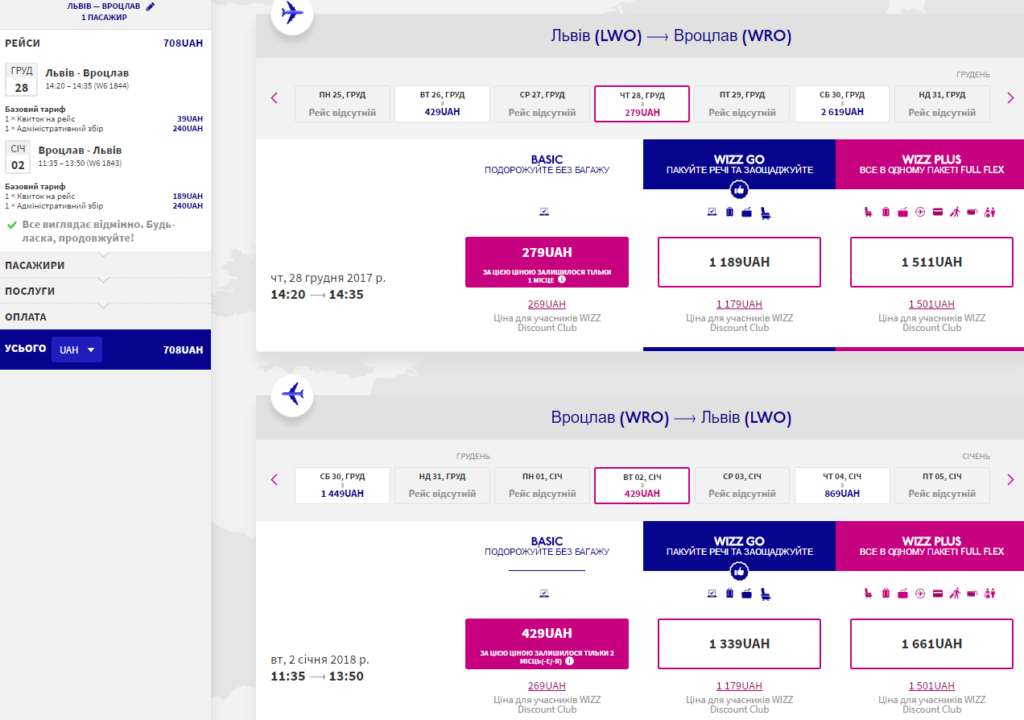
Task: Click the seat icon under outbound WIZZ GO
Action: [x=765, y=213]
